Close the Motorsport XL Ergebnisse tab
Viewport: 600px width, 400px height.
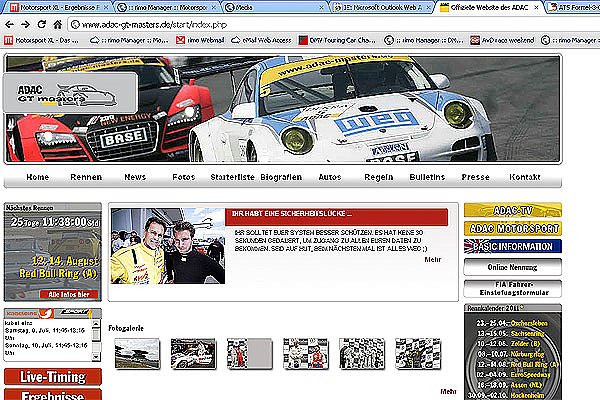(106, 7)
